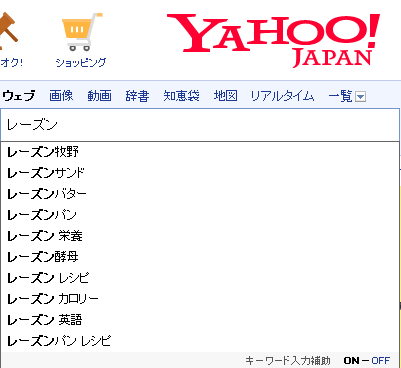Open the 地図 tab
The image size is (401, 368).
(x=226, y=96)
